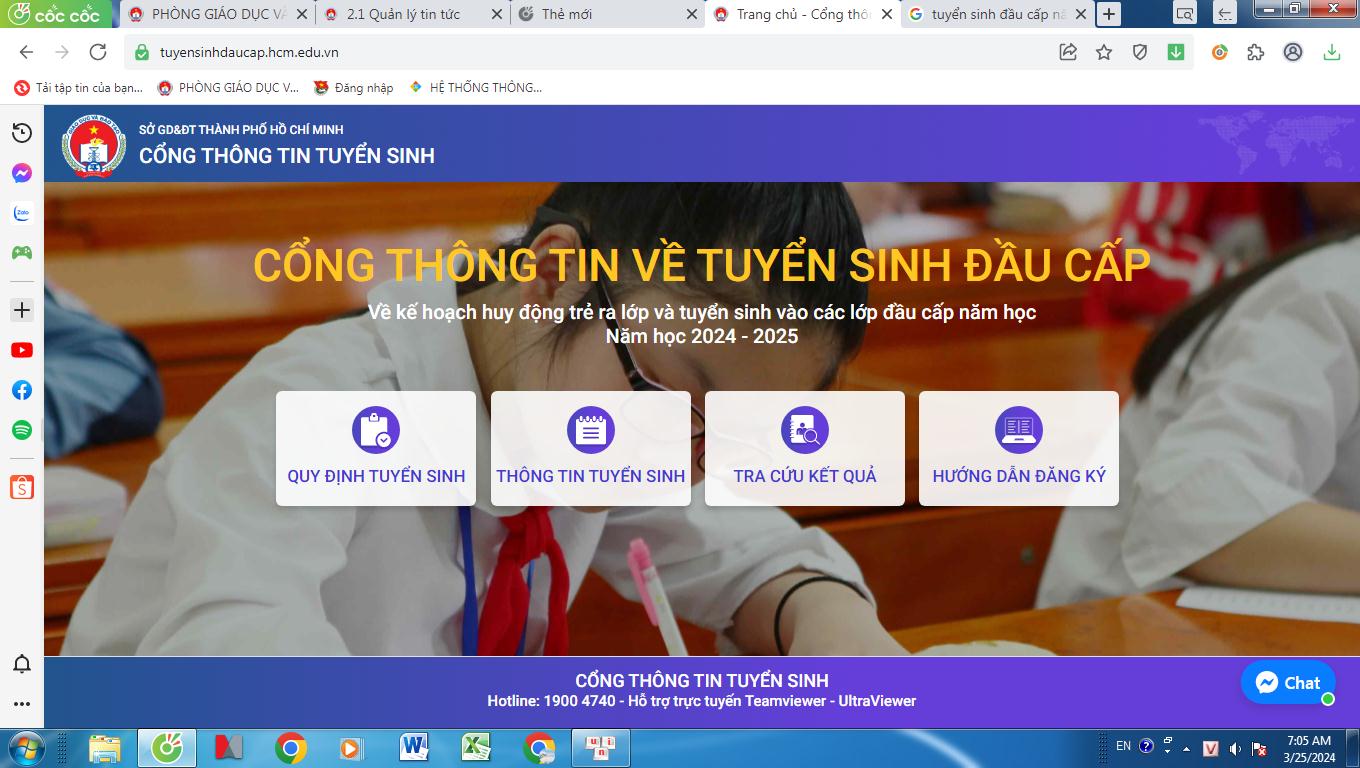Open YouTube from the sidebar
The width and height of the screenshot is (1360, 768).
(22, 350)
